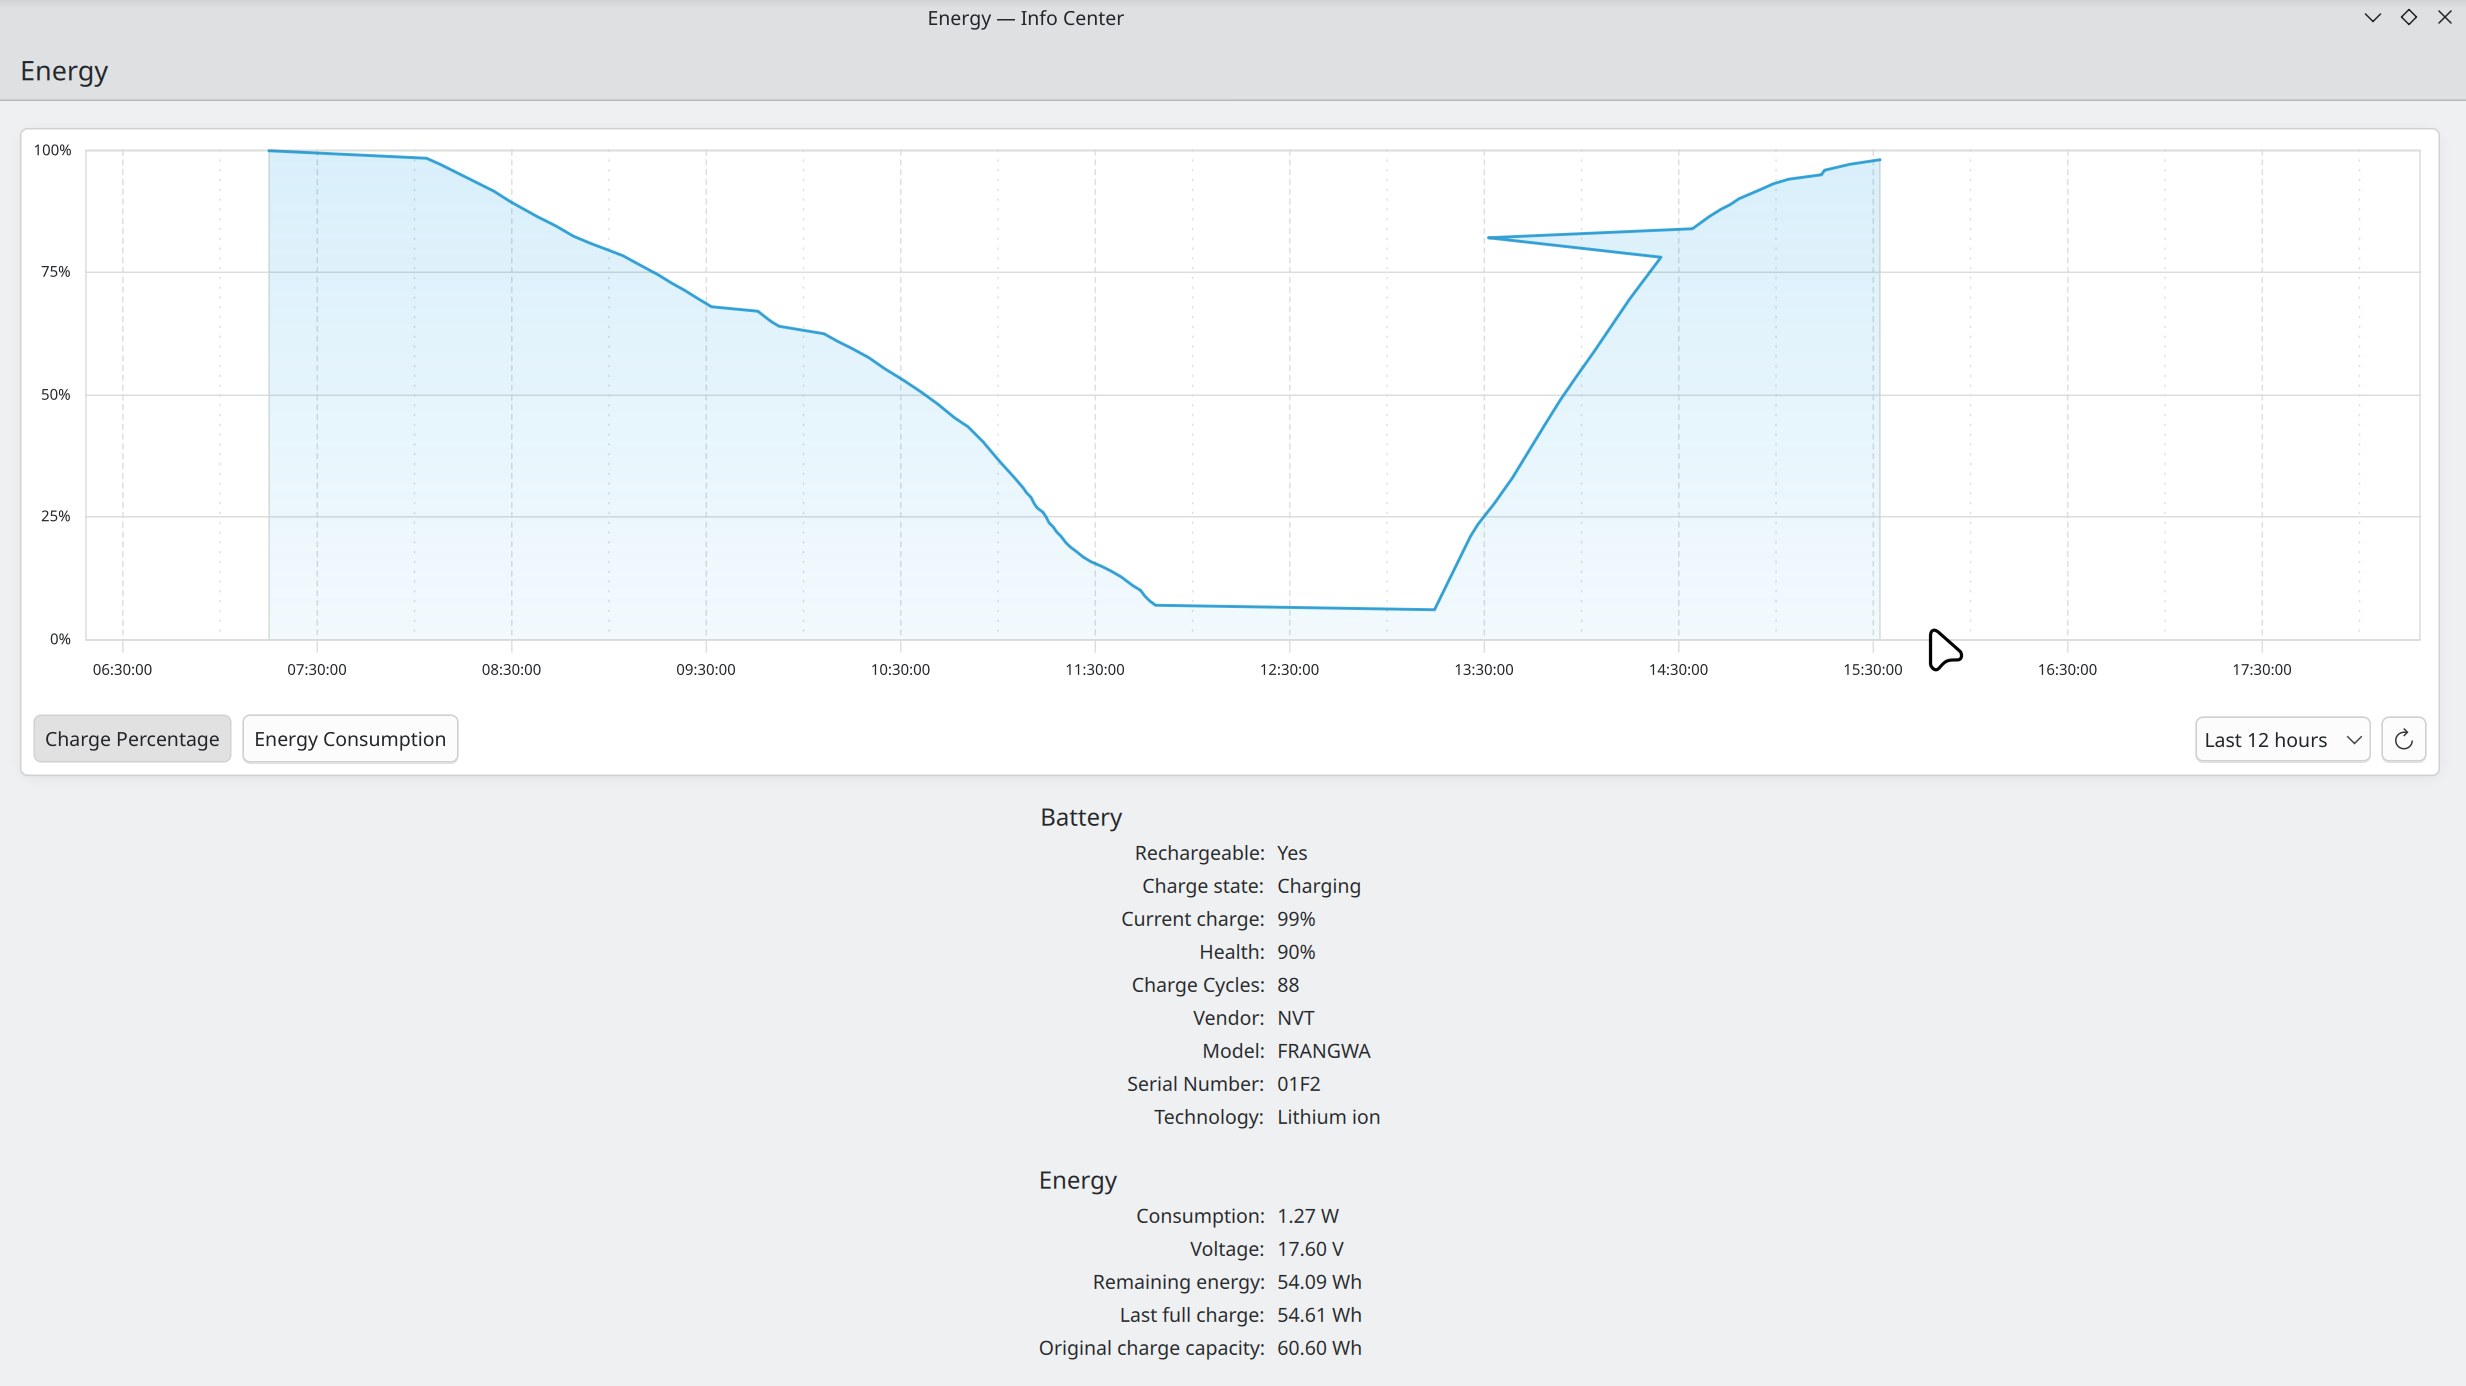Minimize window using title bar chevron icon

(2372, 18)
